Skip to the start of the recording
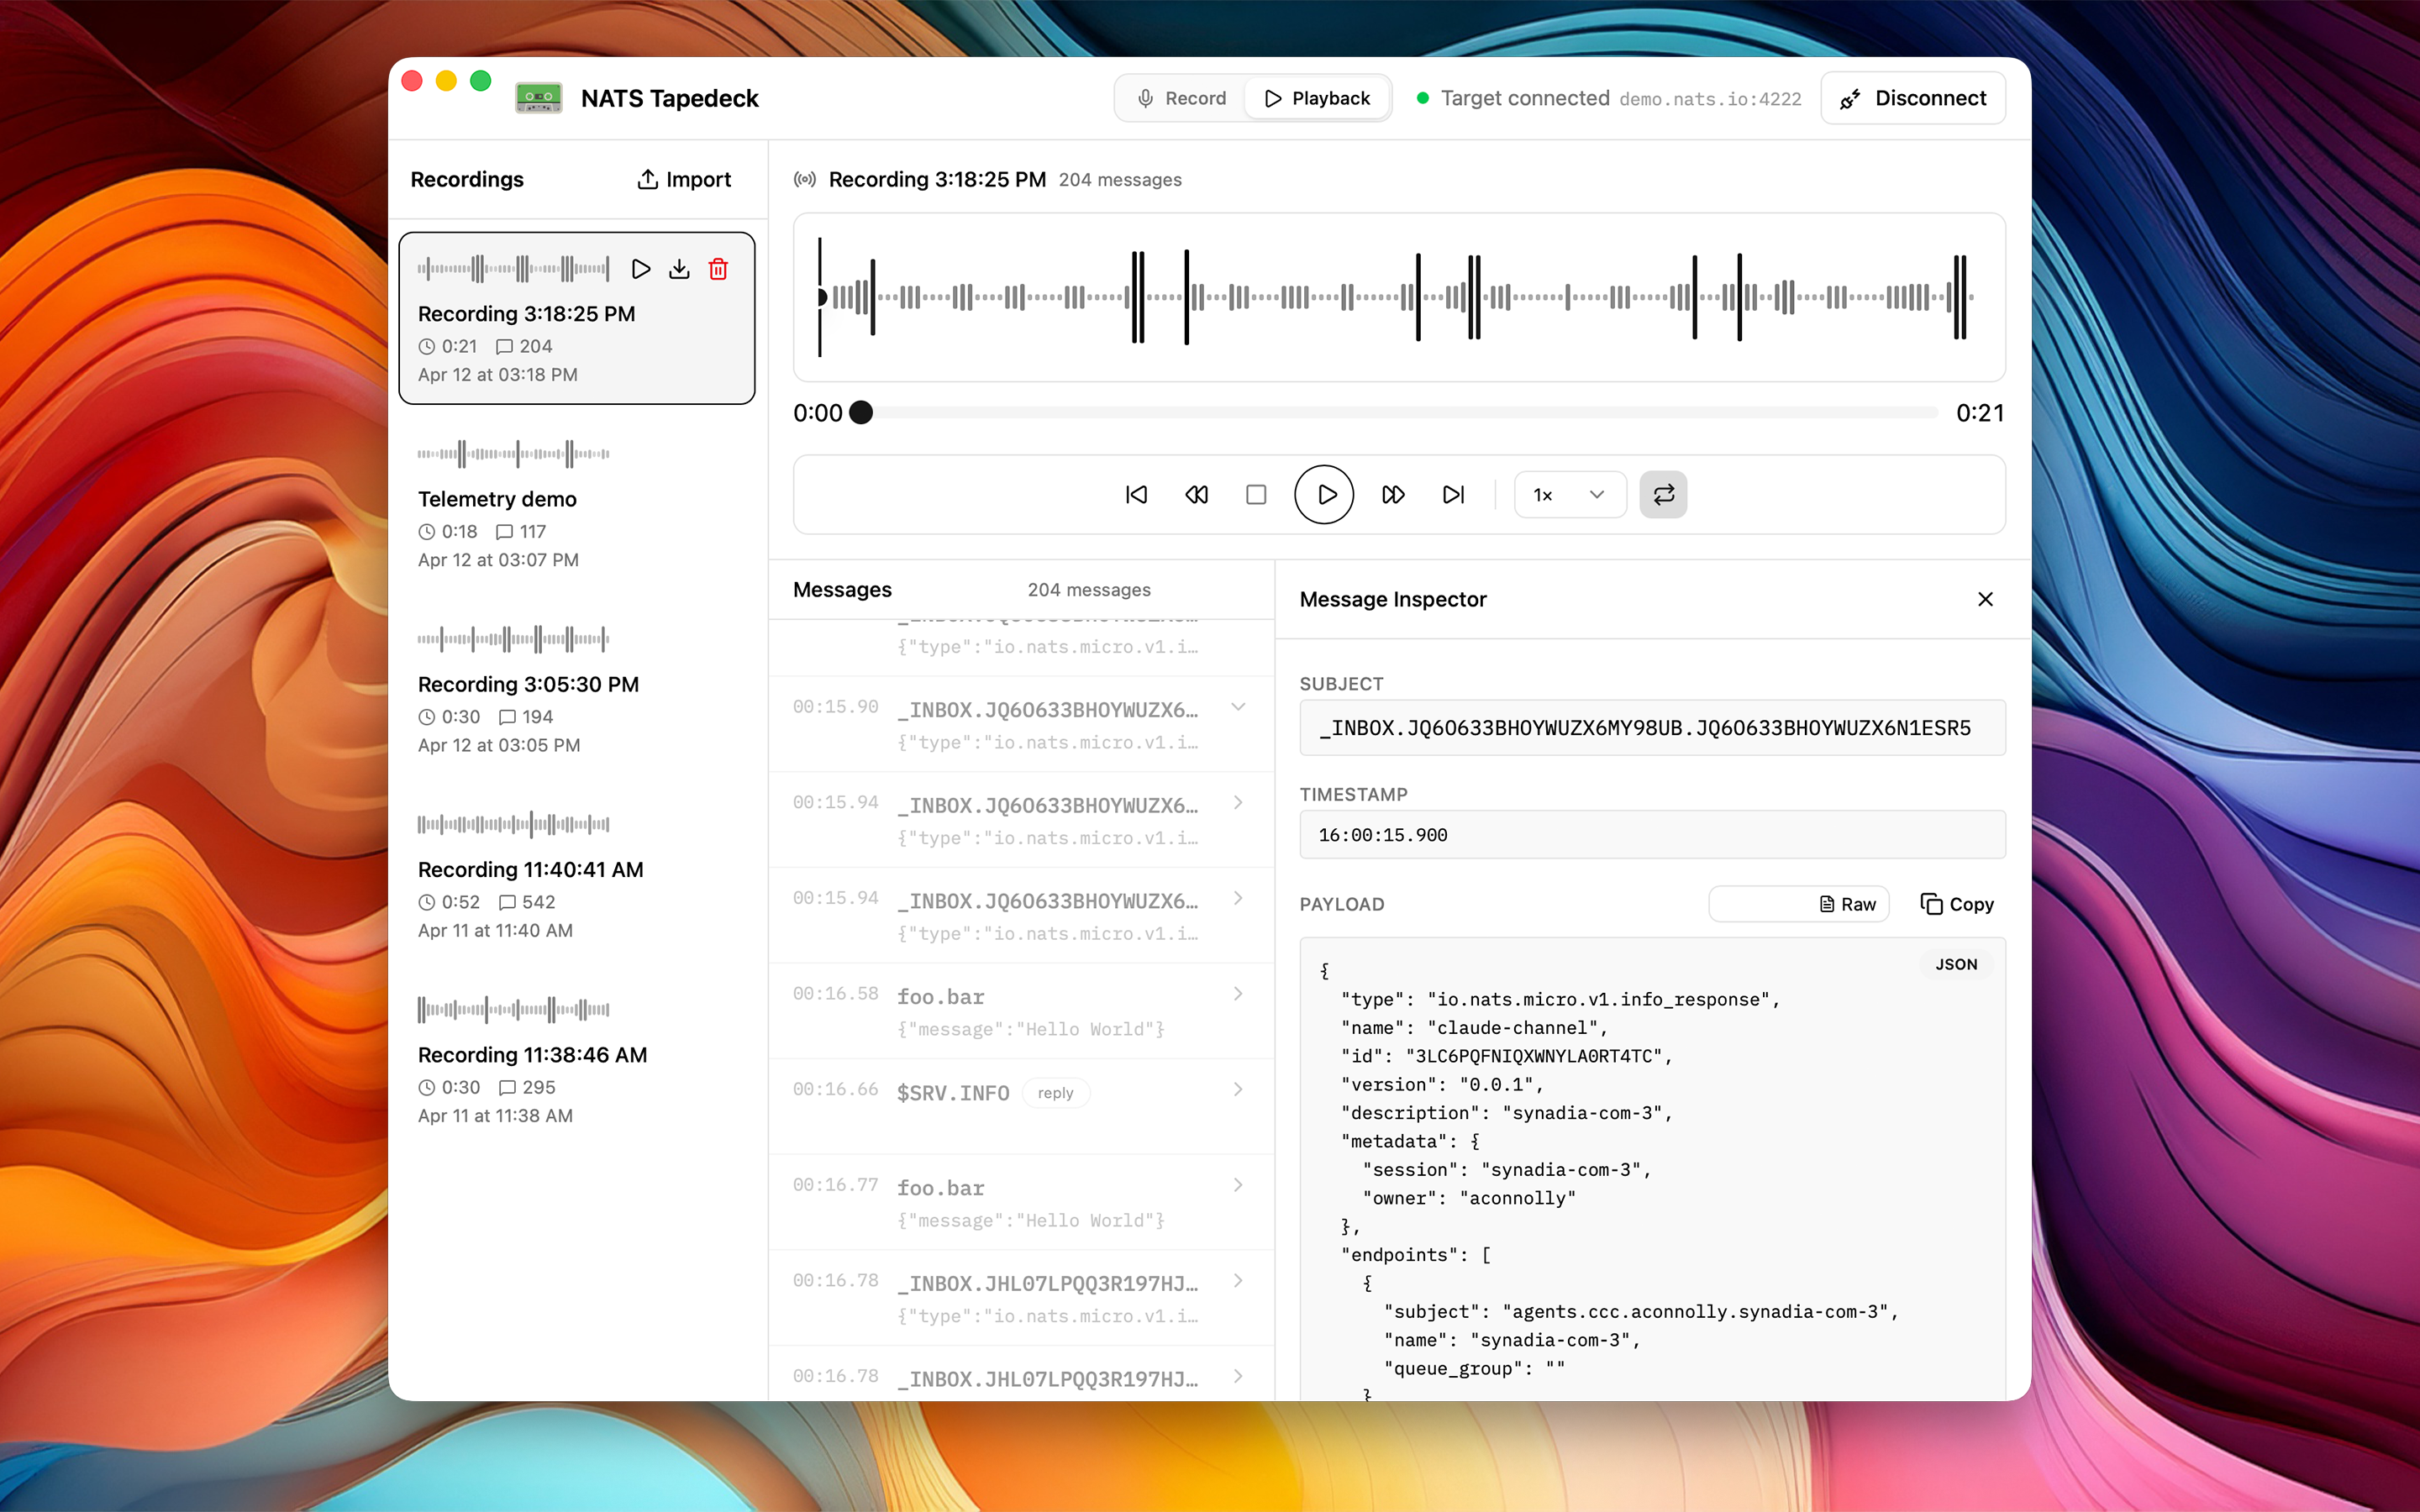This screenshot has height=1512, width=2420. tap(1135, 494)
